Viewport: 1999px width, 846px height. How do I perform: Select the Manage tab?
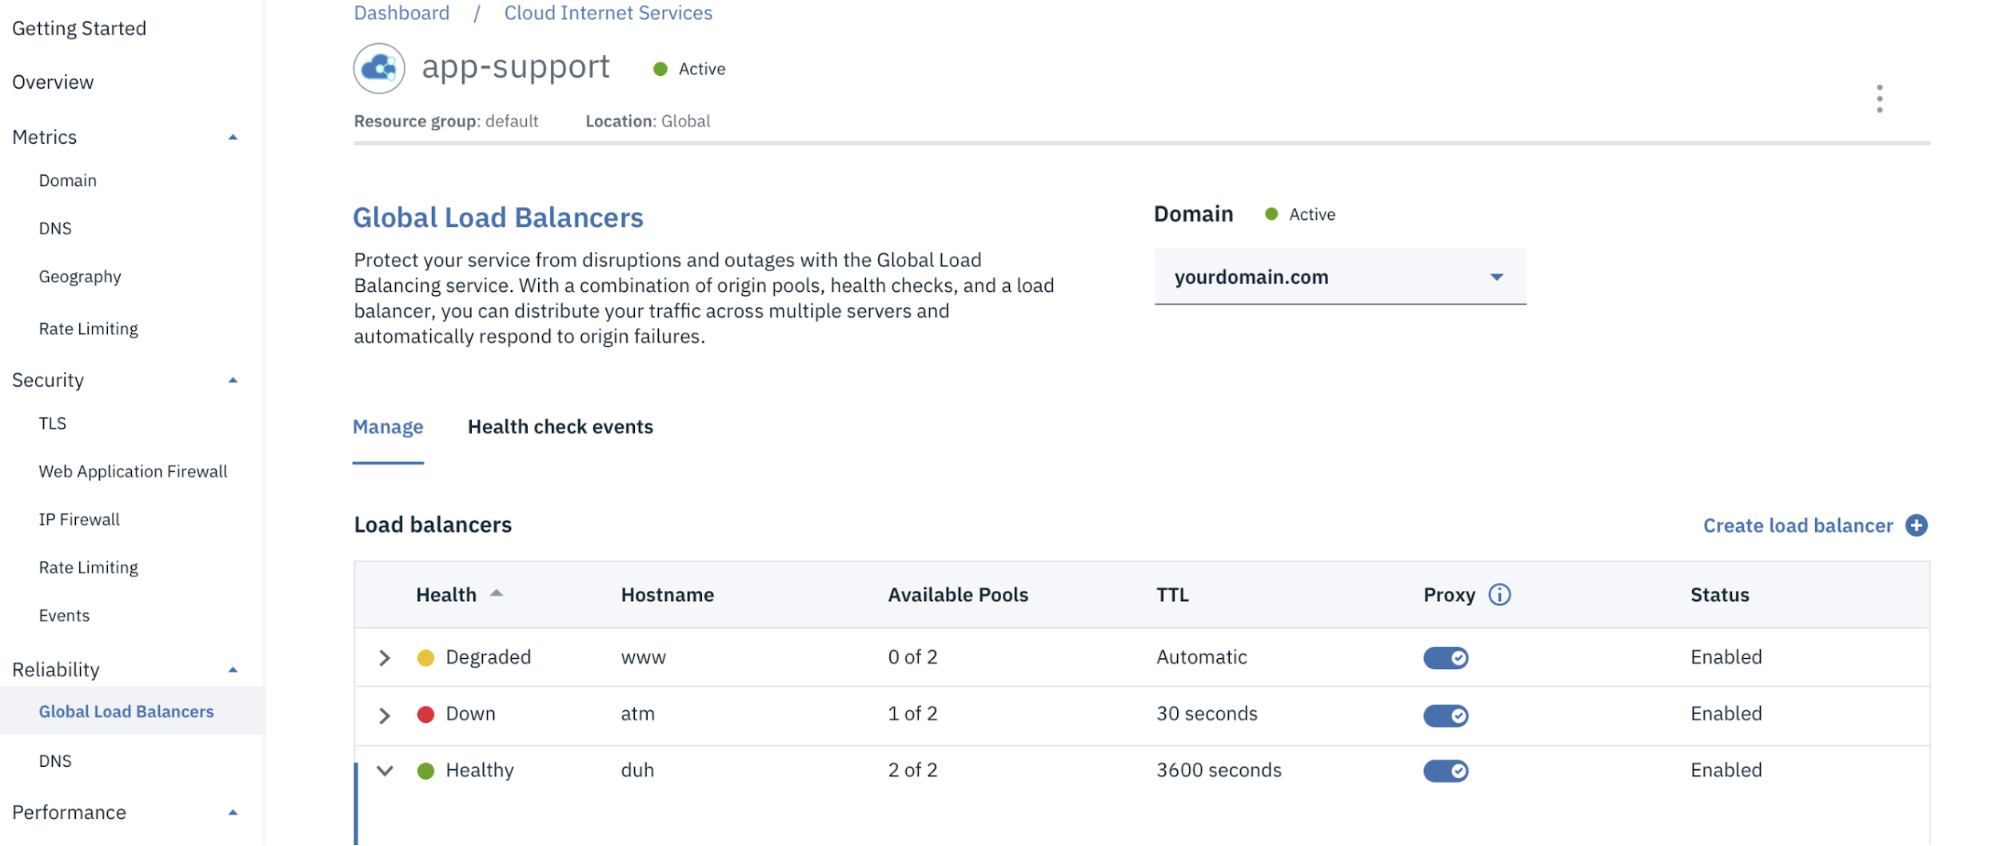point(388,427)
